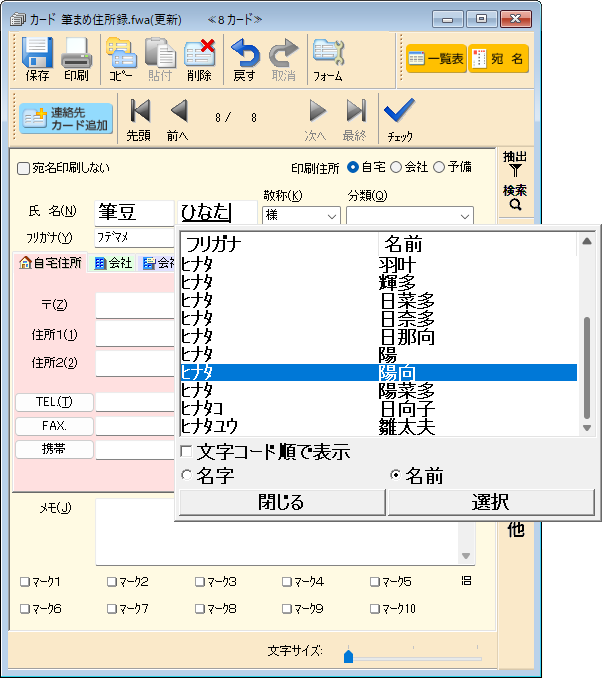Click the 選択 button
The image size is (602, 678).
[x=491, y=502]
